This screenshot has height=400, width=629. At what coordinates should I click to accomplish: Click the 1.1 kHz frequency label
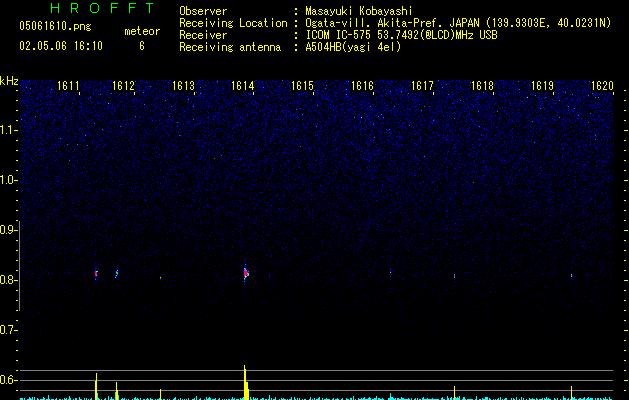tap(8, 130)
